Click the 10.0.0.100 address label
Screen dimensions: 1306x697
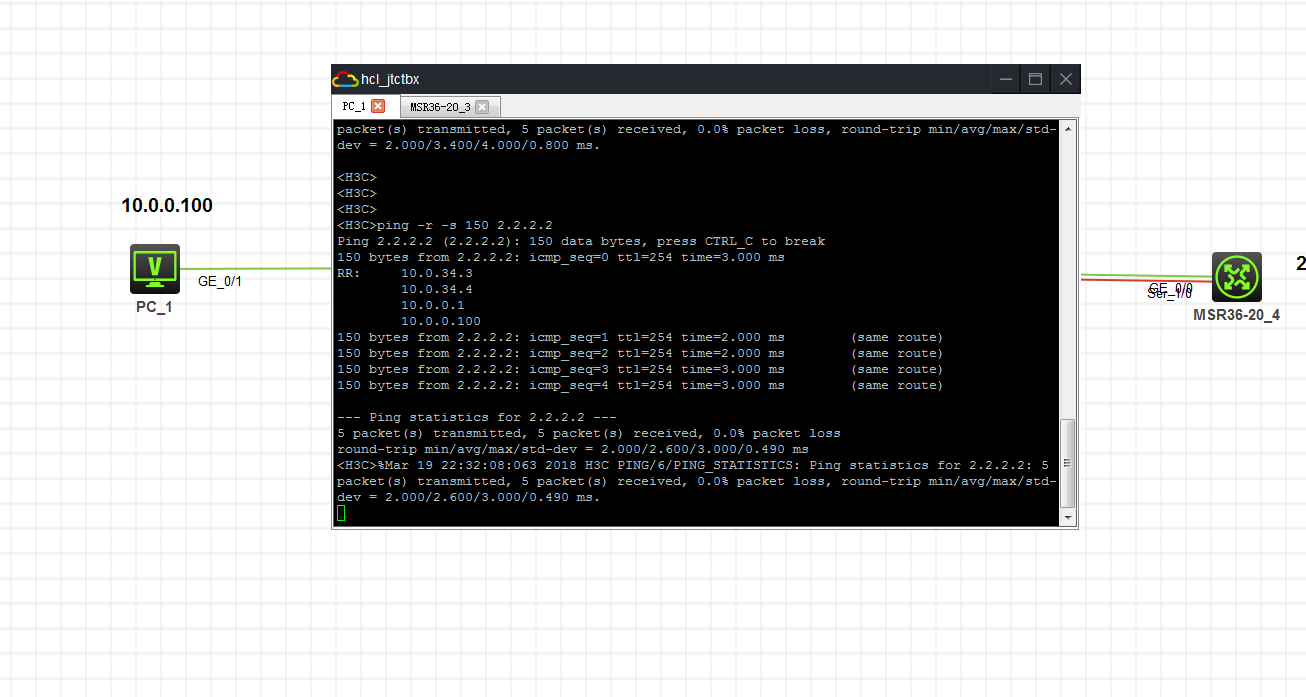pyautogui.click(x=167, y=206)
